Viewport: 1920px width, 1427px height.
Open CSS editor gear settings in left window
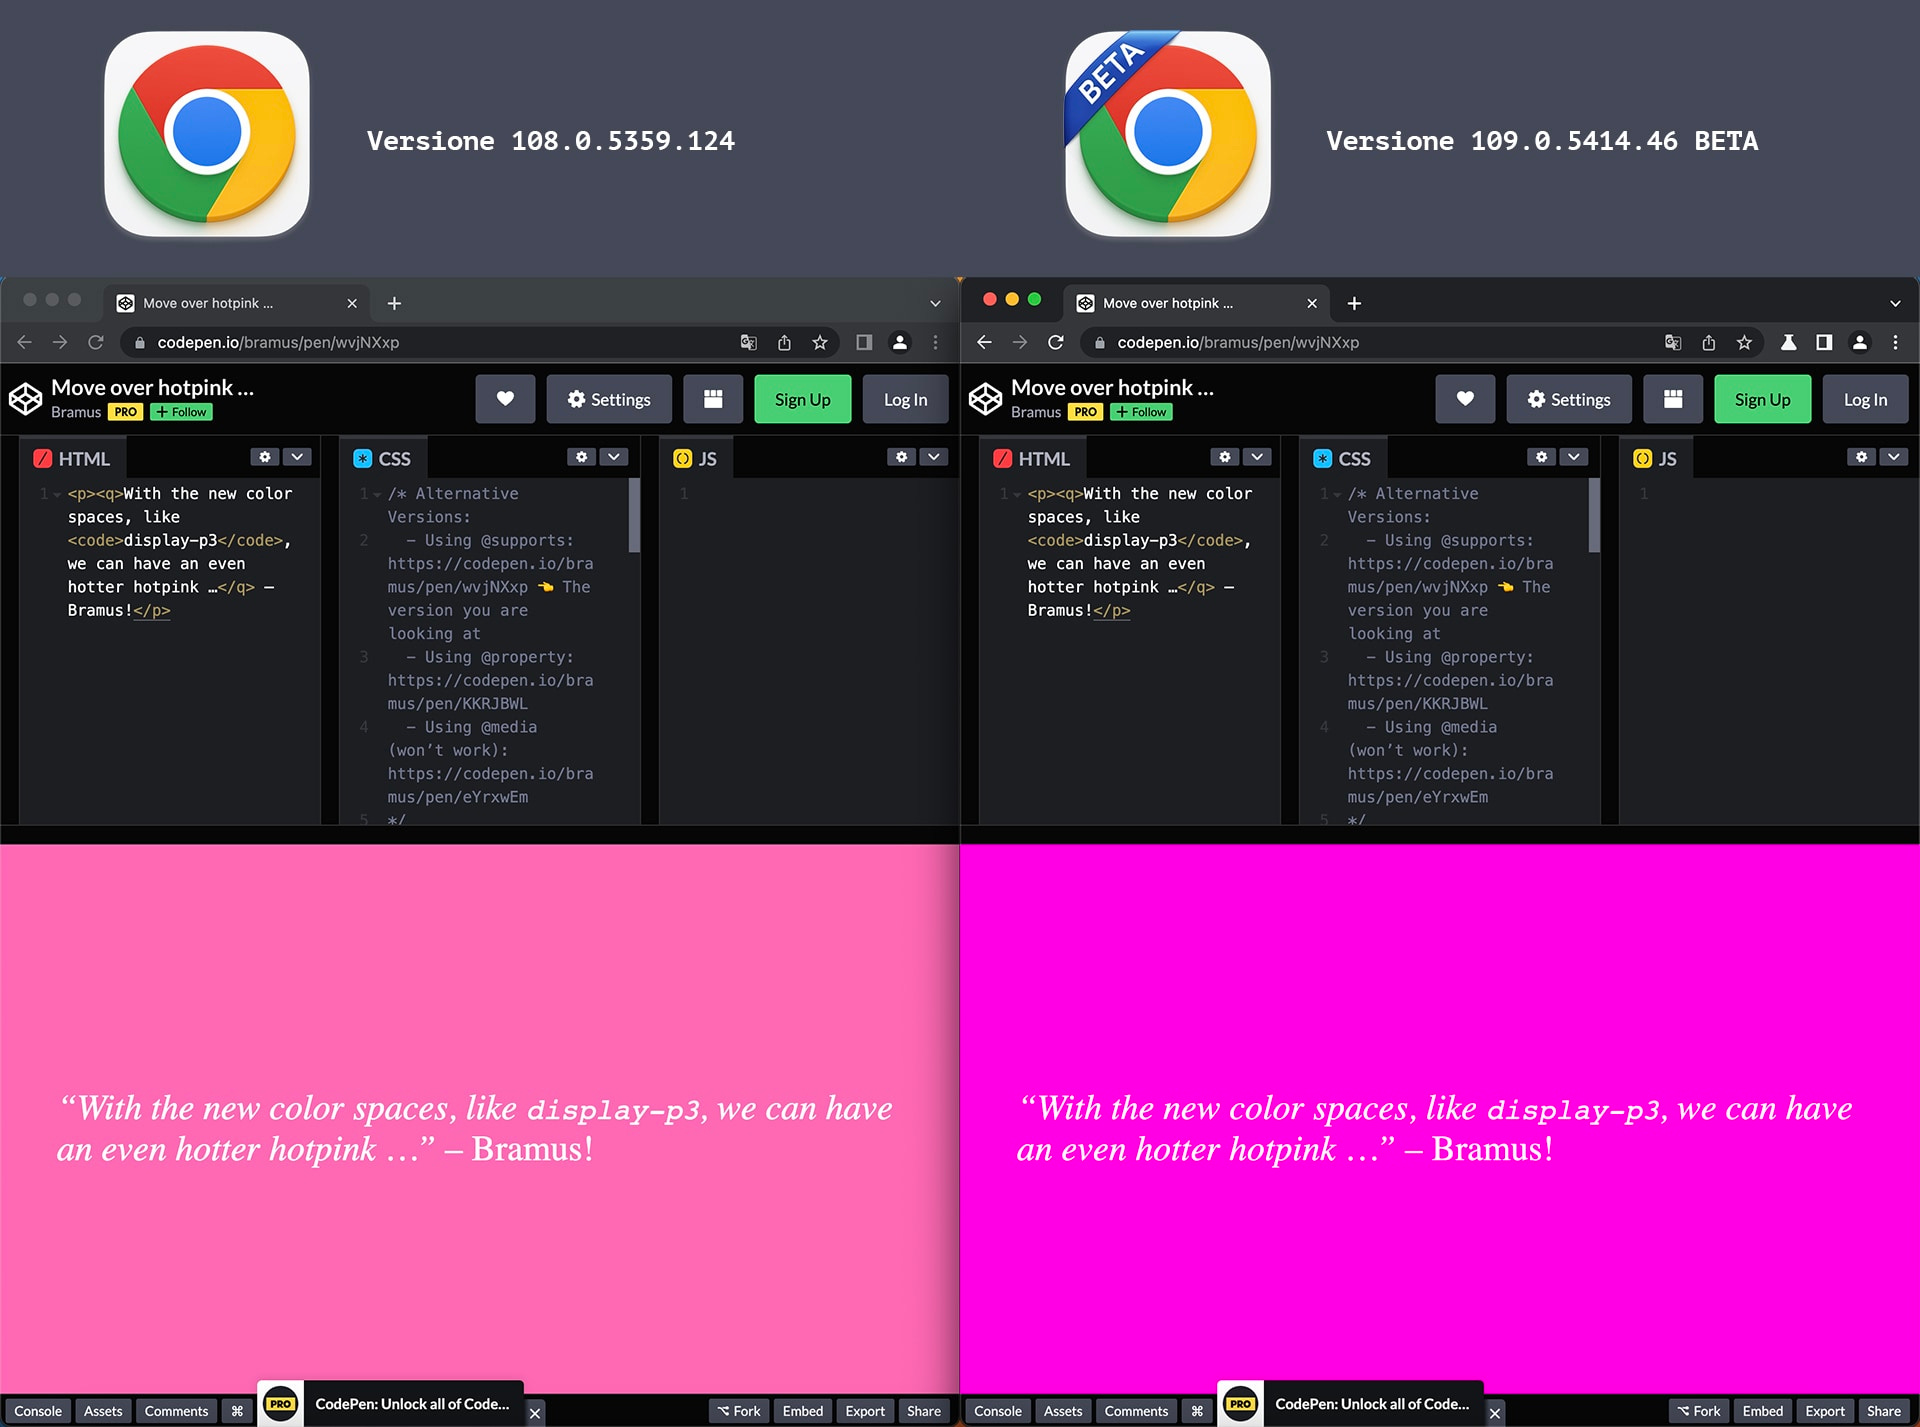[x=581, y=457]
